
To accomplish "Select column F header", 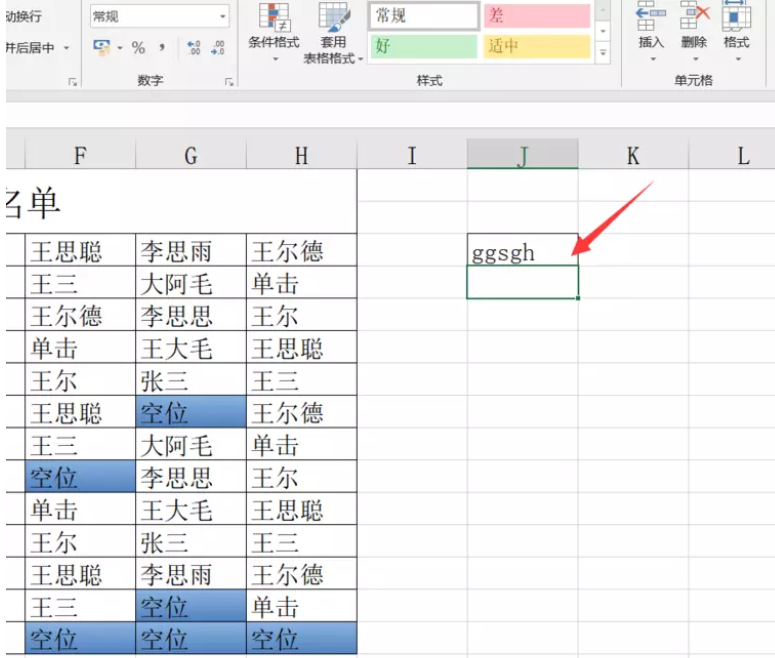I will coord(80,155).
